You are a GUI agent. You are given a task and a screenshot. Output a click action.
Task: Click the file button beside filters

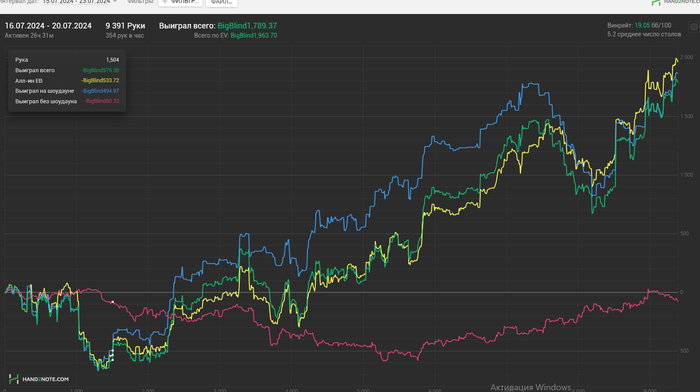coord(221,2)
